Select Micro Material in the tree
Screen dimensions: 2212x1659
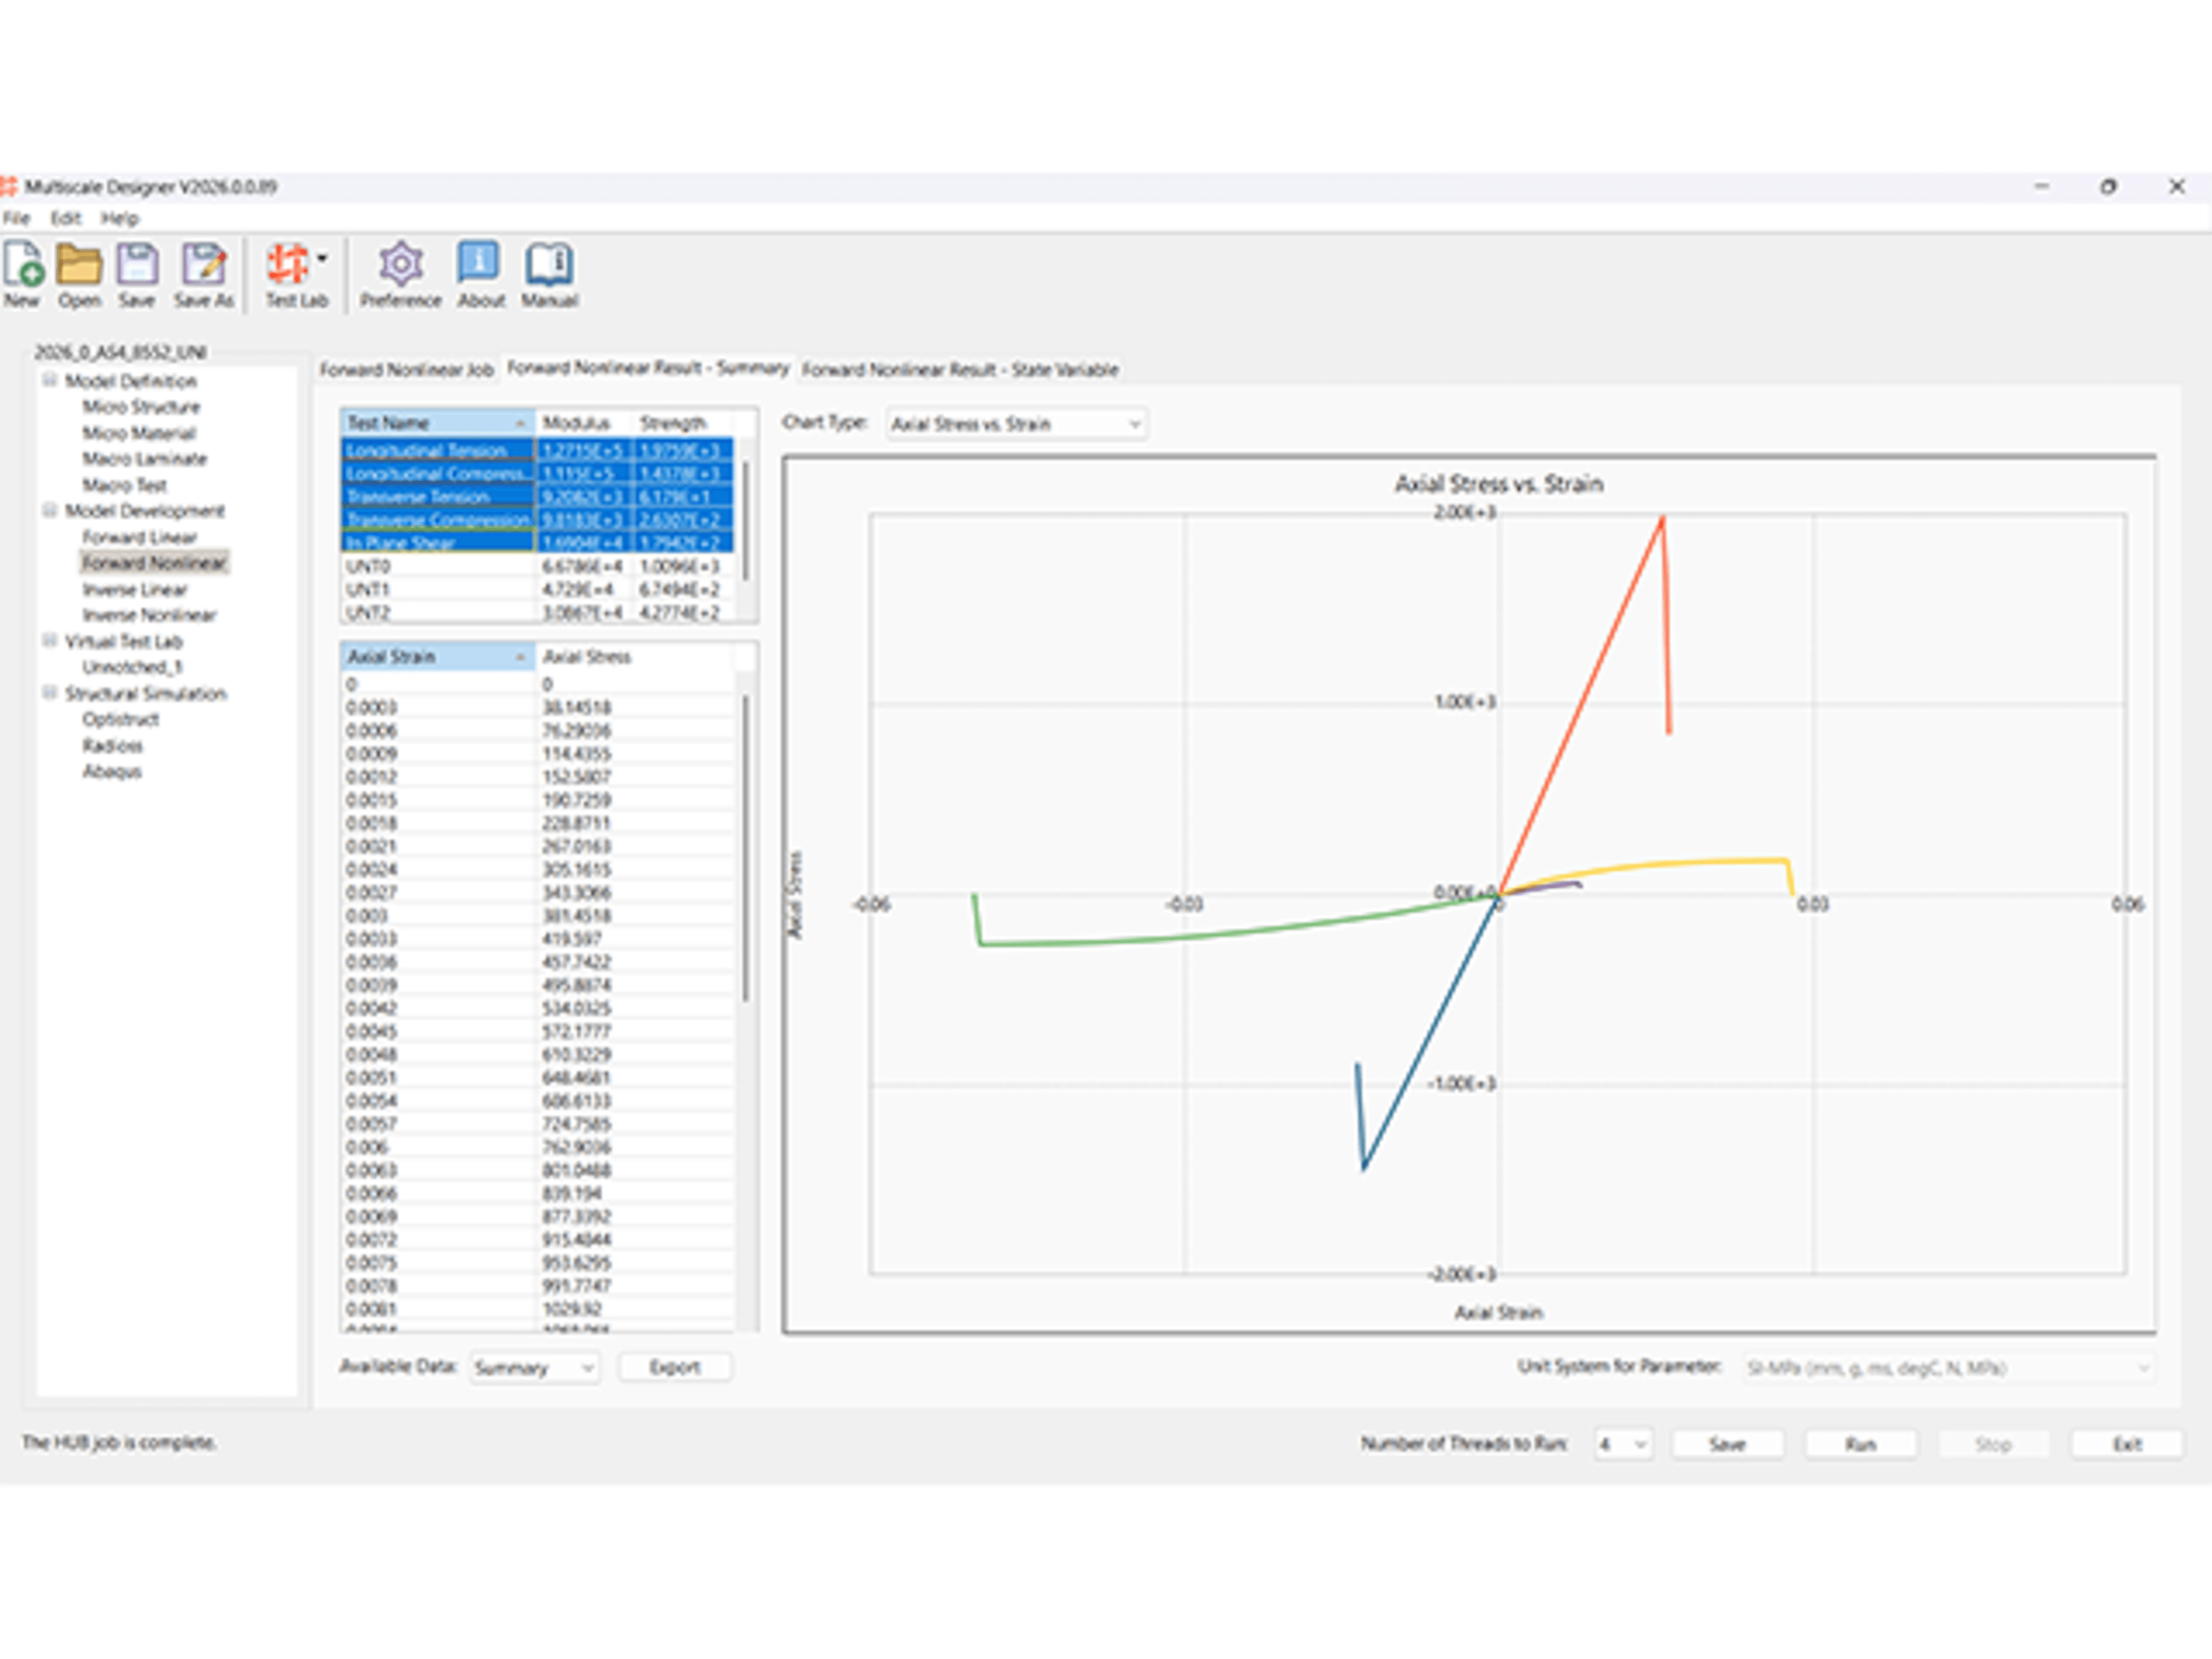click(x=139, y=433)
